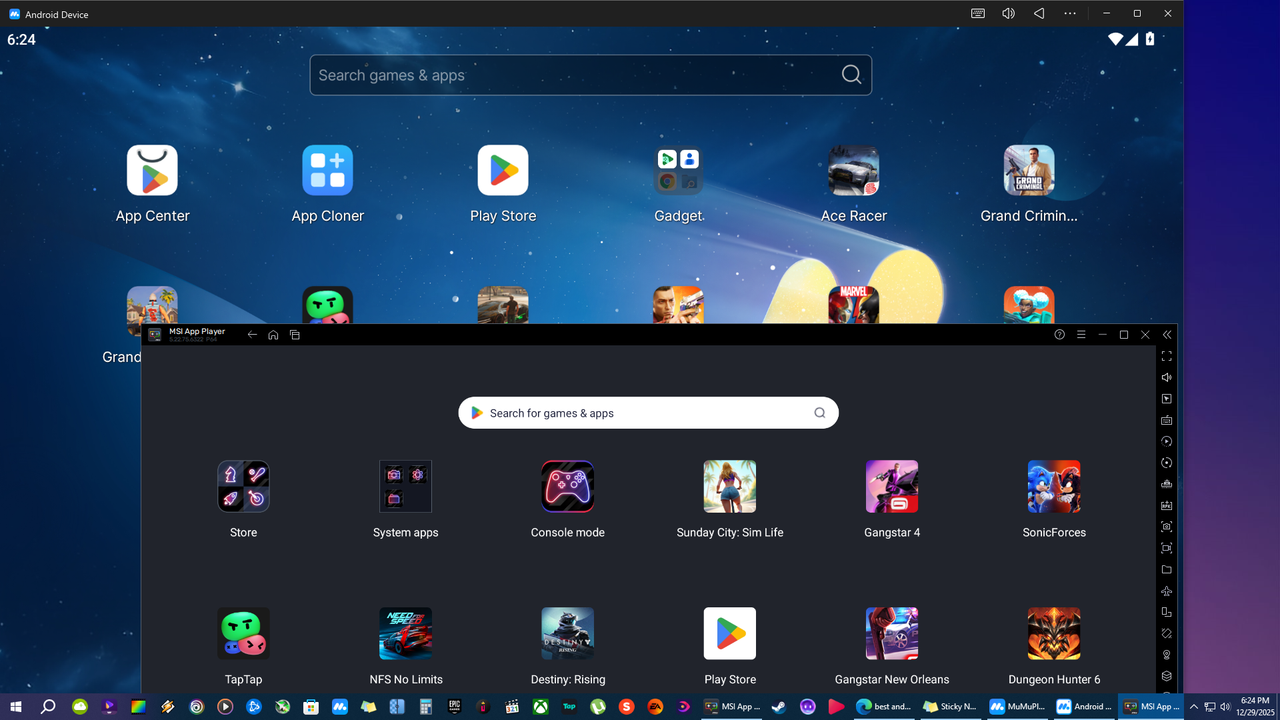1280x720 pixels.
Task: Open the three-dots menu in Android Device title bar
Action: [1070, 14]
